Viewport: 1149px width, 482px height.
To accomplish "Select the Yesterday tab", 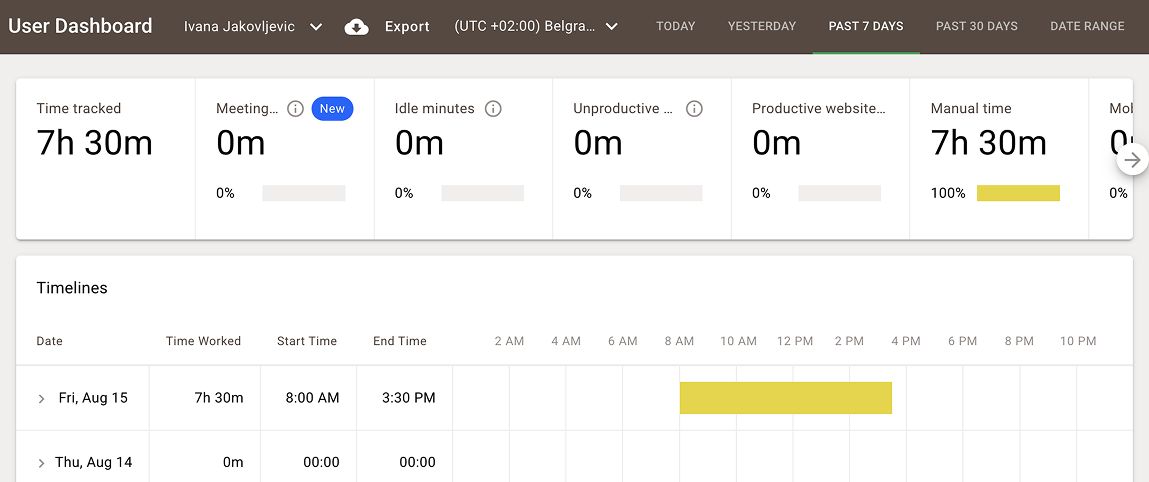I will pos(762,27).
